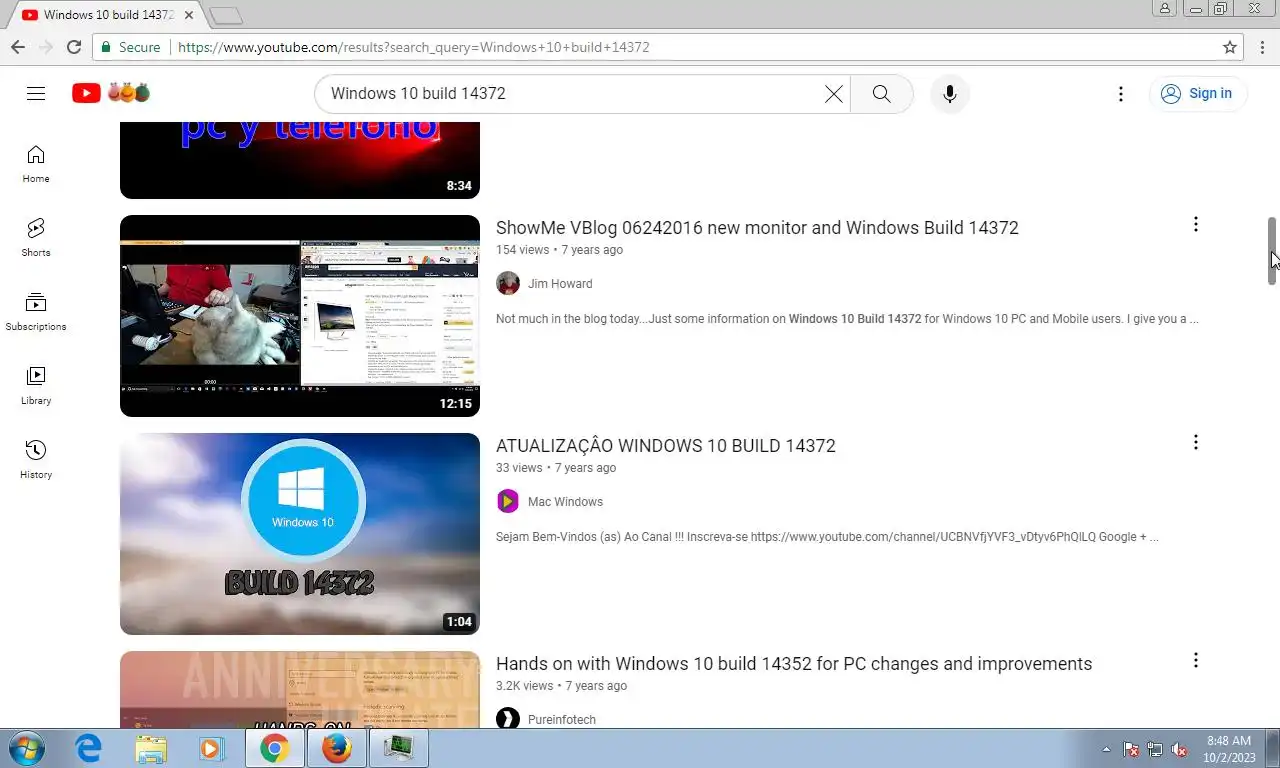Viewport: 1280px width, 768px height.
Task: Reload the page with the refresh button
Action: pos(74,47)
